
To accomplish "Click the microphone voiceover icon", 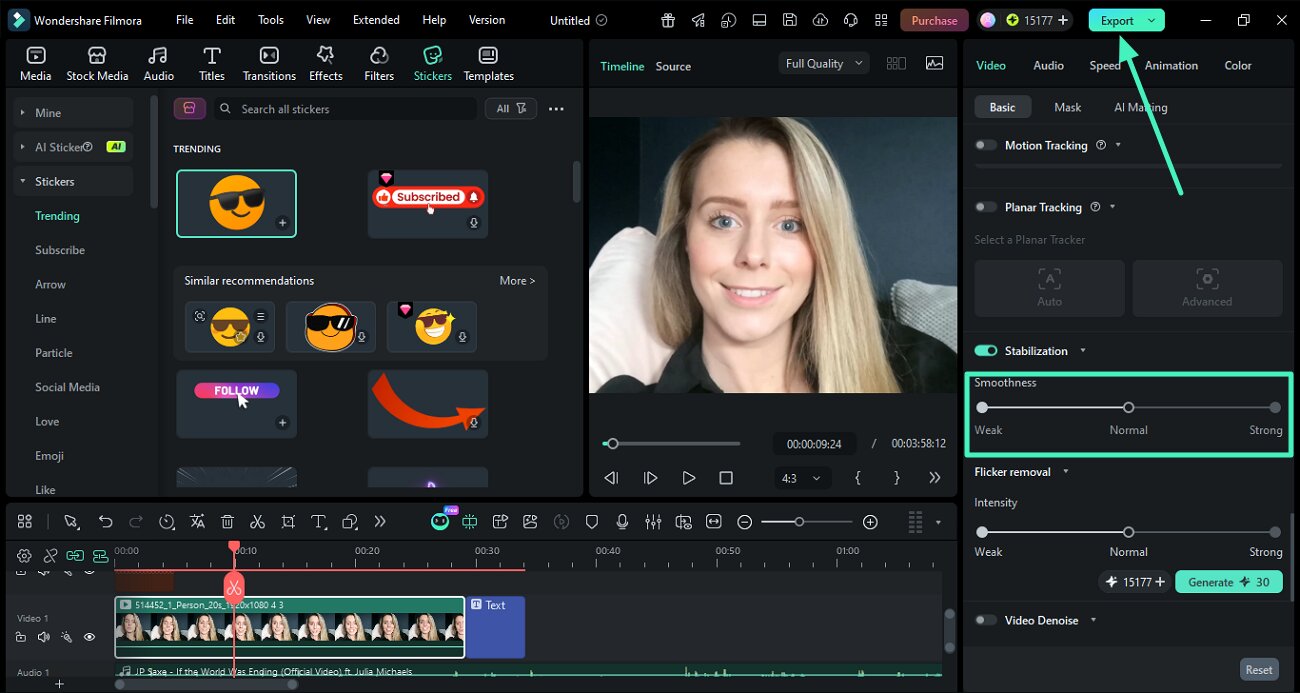I will tap(622, 521).
